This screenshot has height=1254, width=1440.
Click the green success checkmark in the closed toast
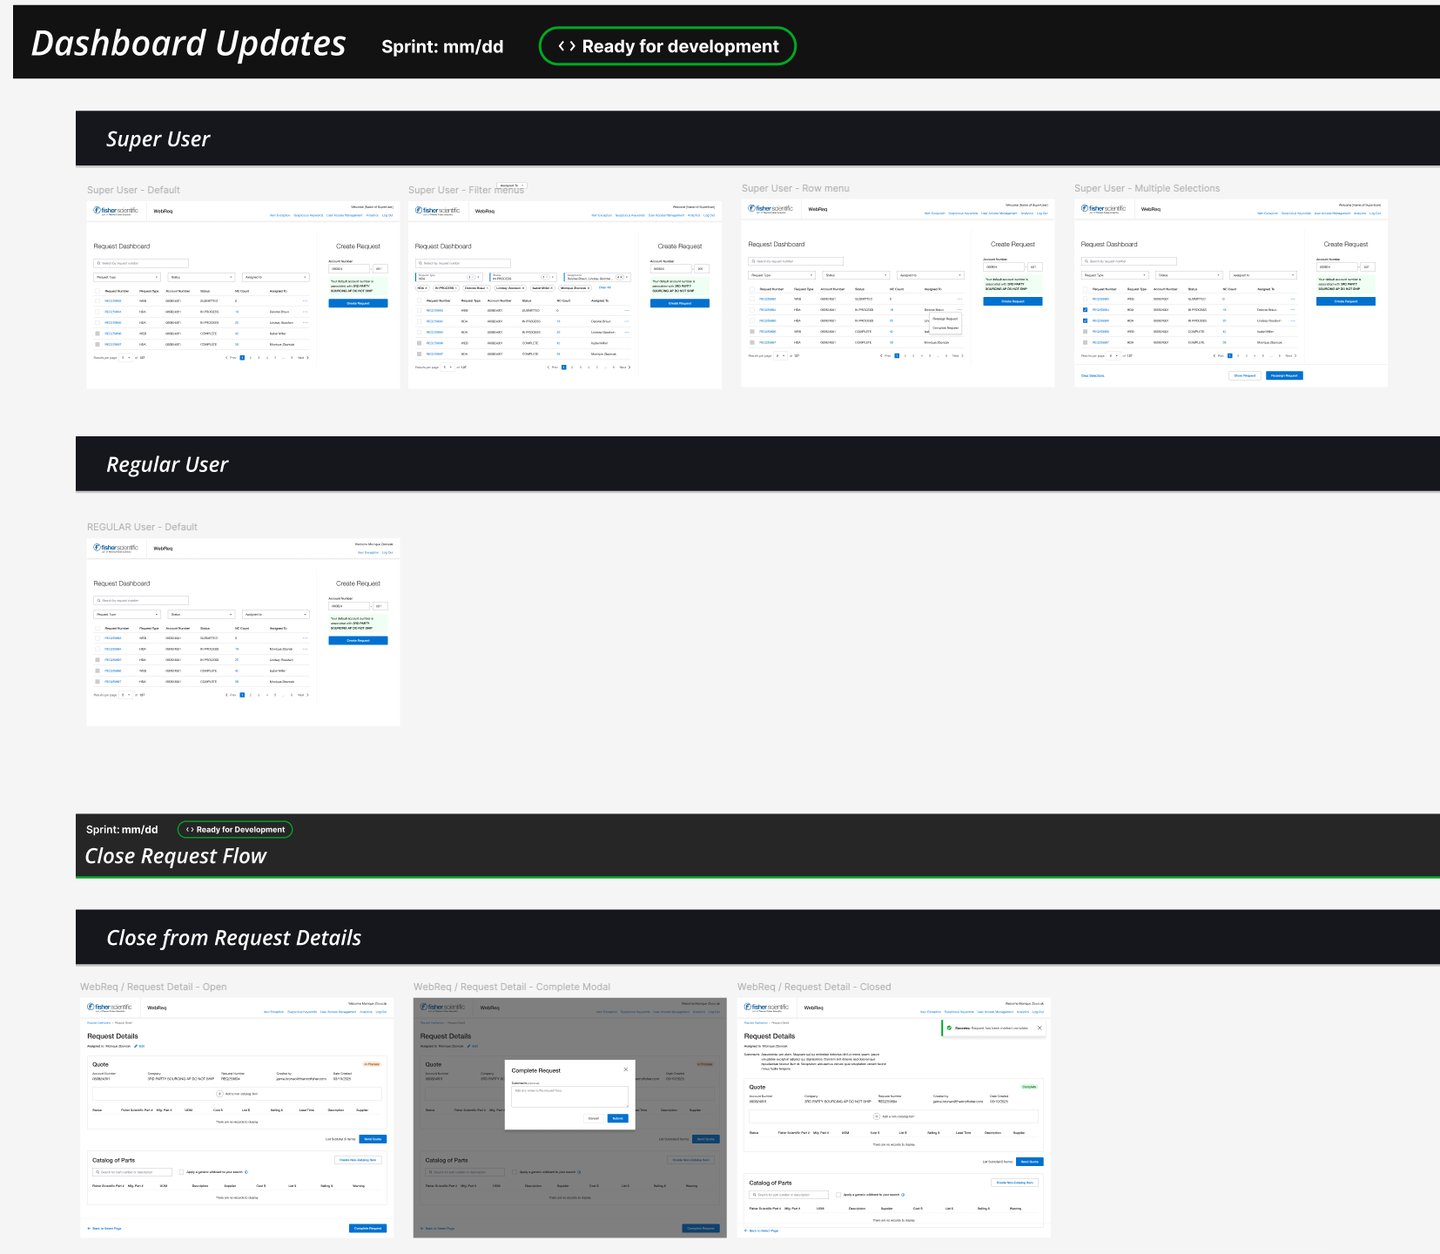(948, 1028)
